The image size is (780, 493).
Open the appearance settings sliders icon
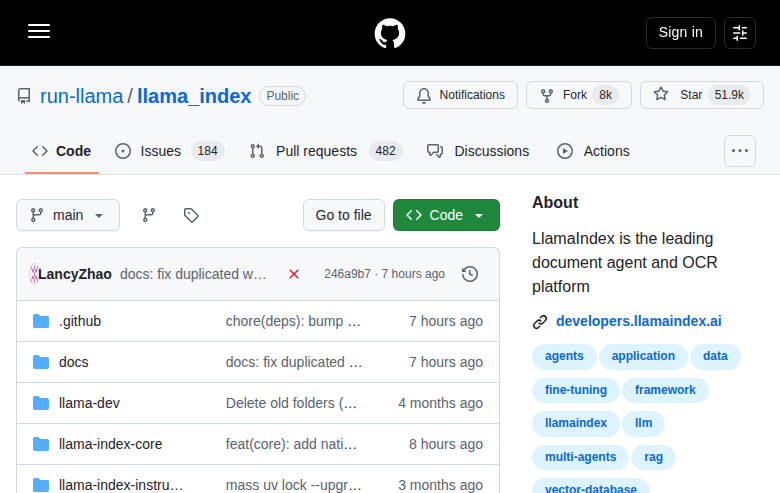(740, 33)
